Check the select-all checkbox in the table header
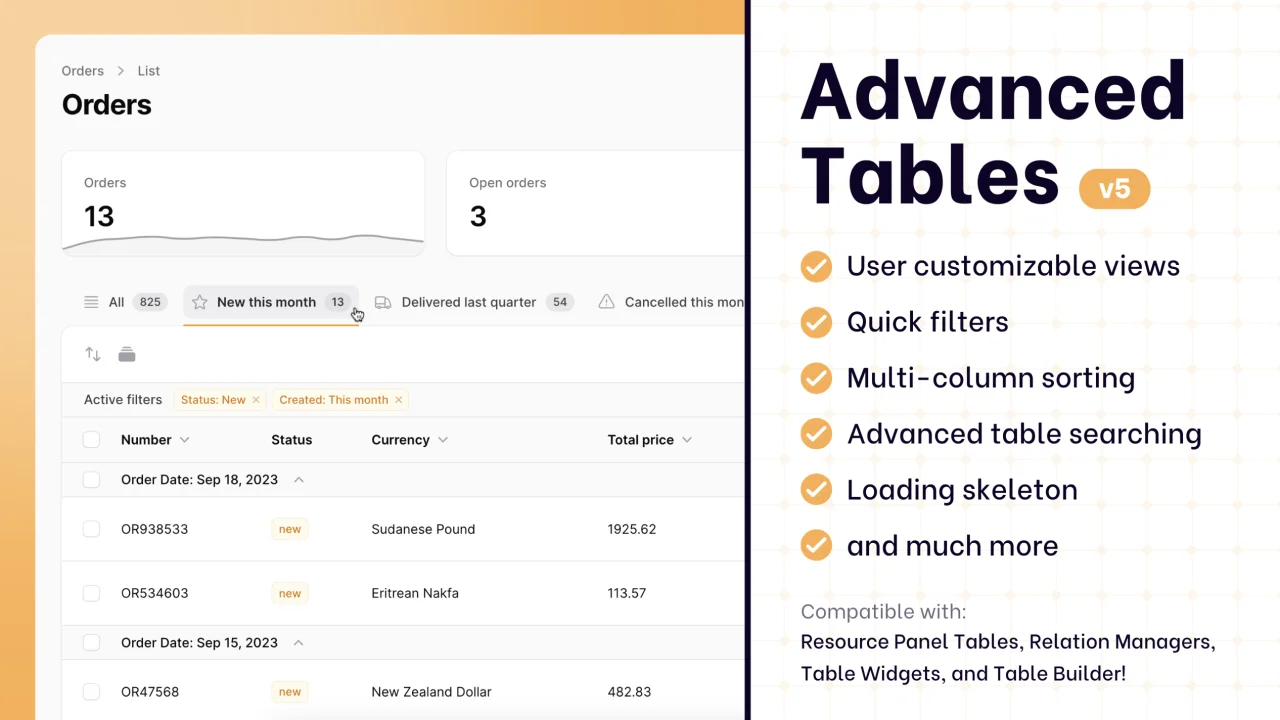The height and width of the screenshot is (720, 1280). [91, 439]
